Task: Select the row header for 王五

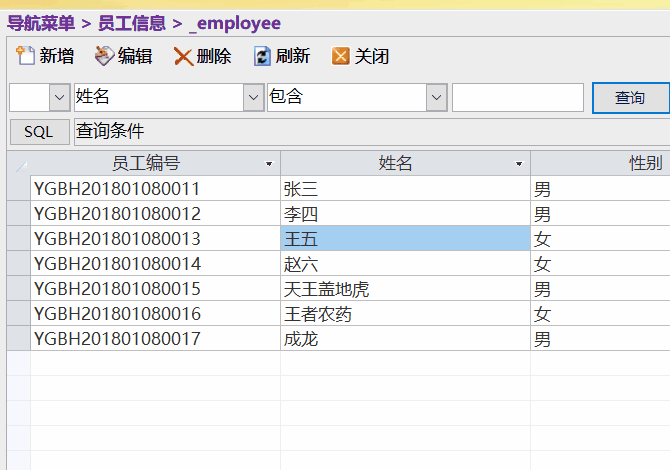Action: click(x=19, y=238)
